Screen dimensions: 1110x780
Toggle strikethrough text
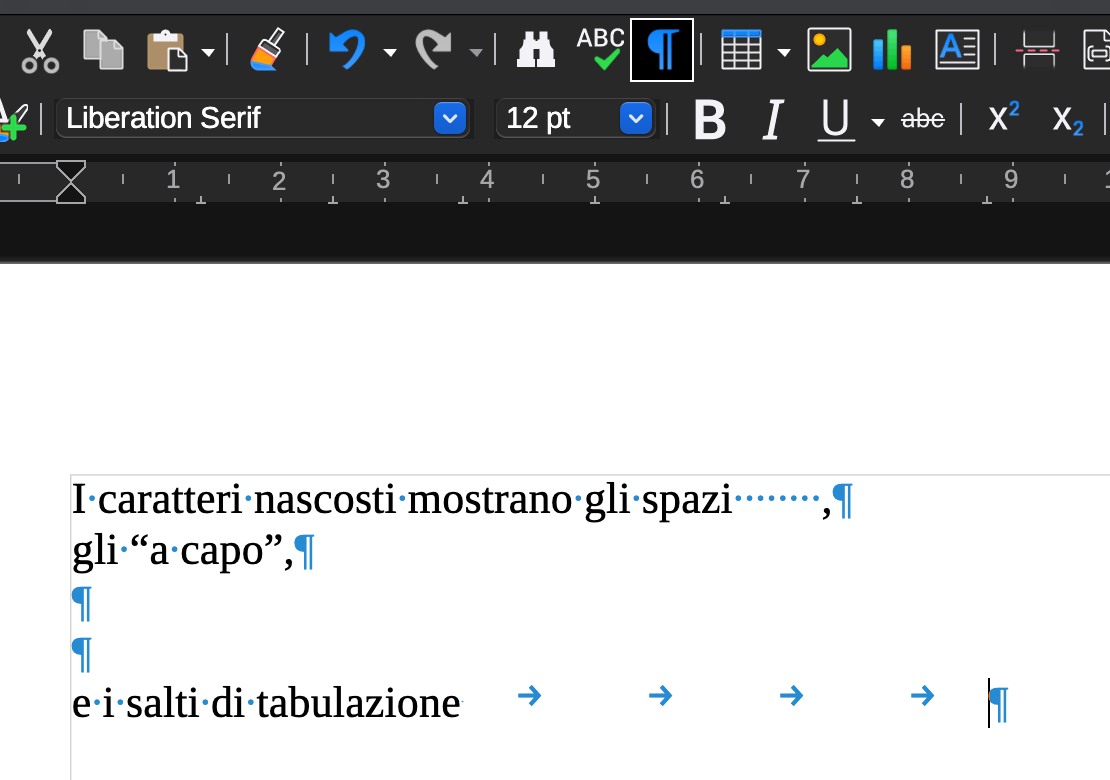coord(922,120)
